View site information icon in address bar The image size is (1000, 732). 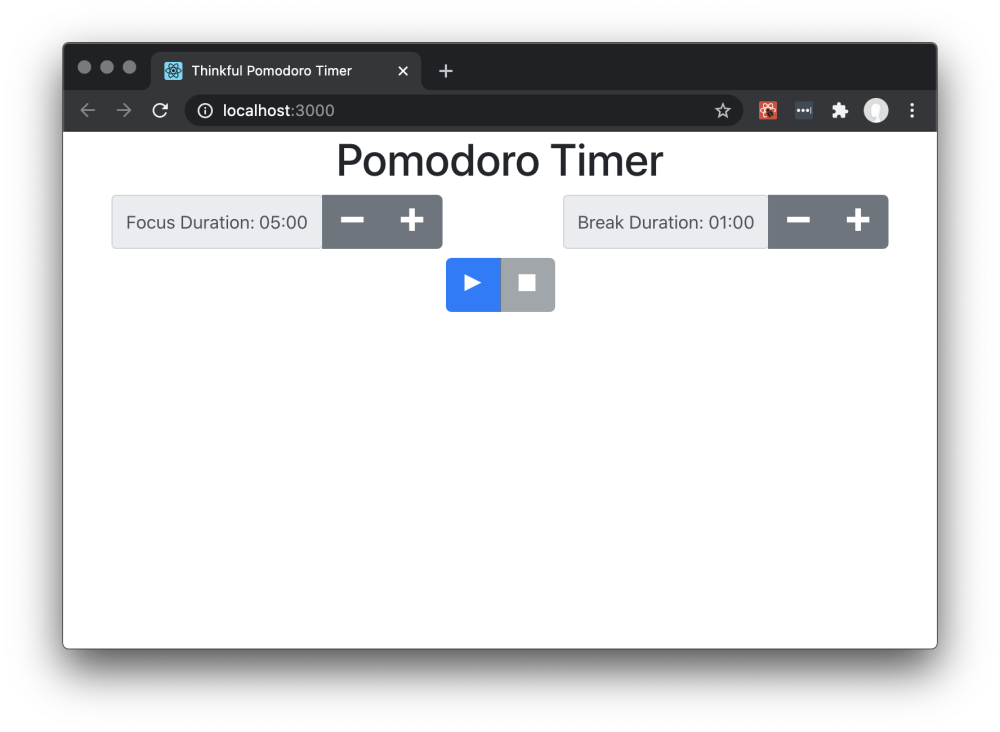click(x=205, y=110)
